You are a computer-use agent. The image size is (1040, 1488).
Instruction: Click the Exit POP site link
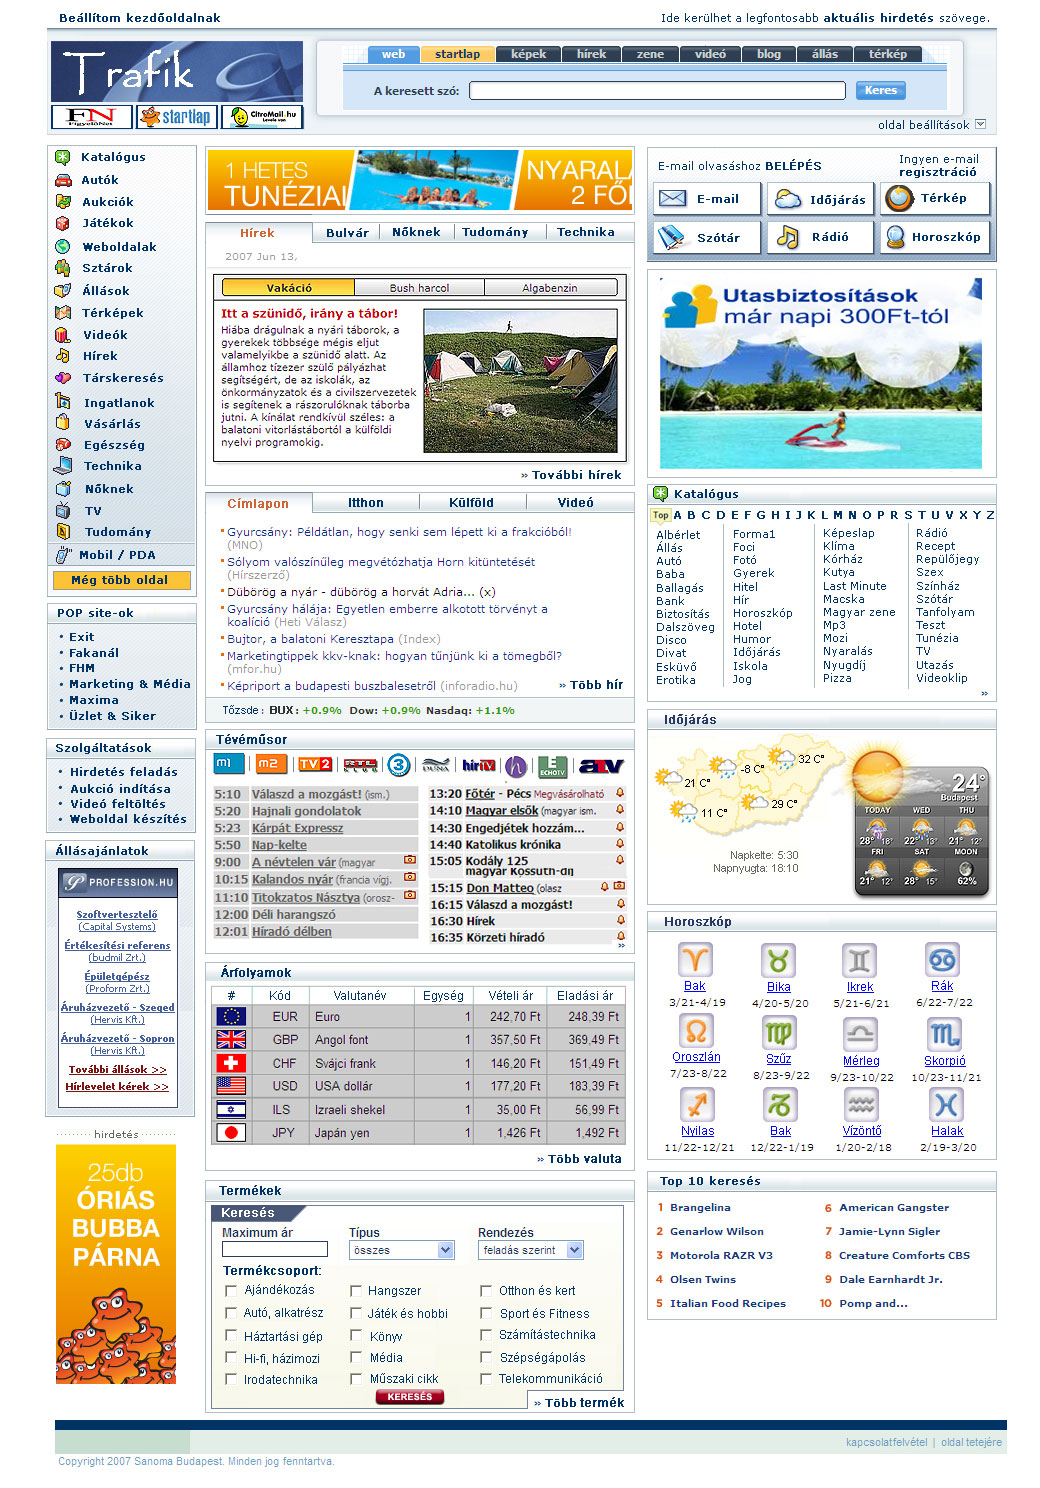pos(82,636)
